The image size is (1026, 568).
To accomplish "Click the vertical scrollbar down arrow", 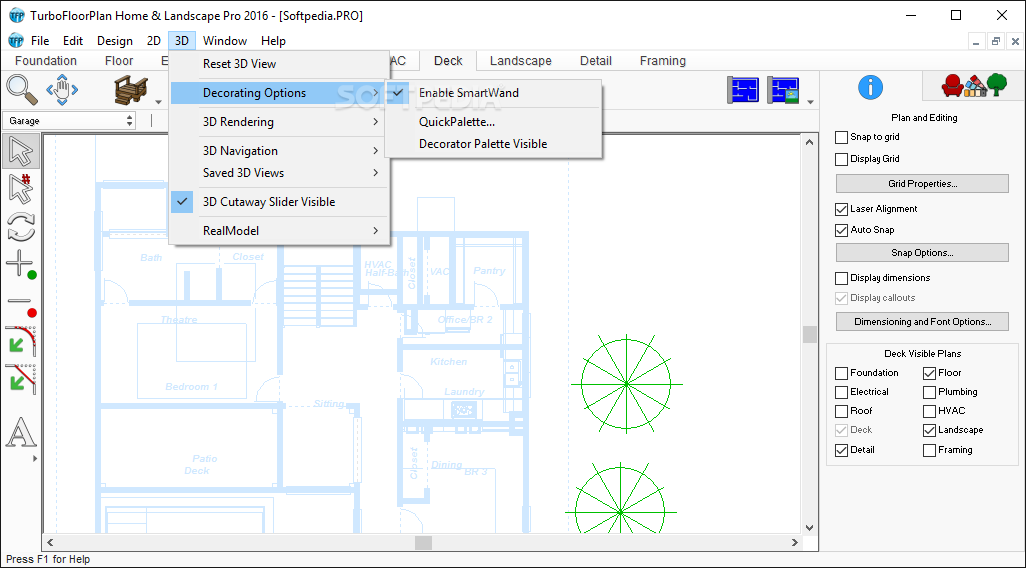I will 810,527.
